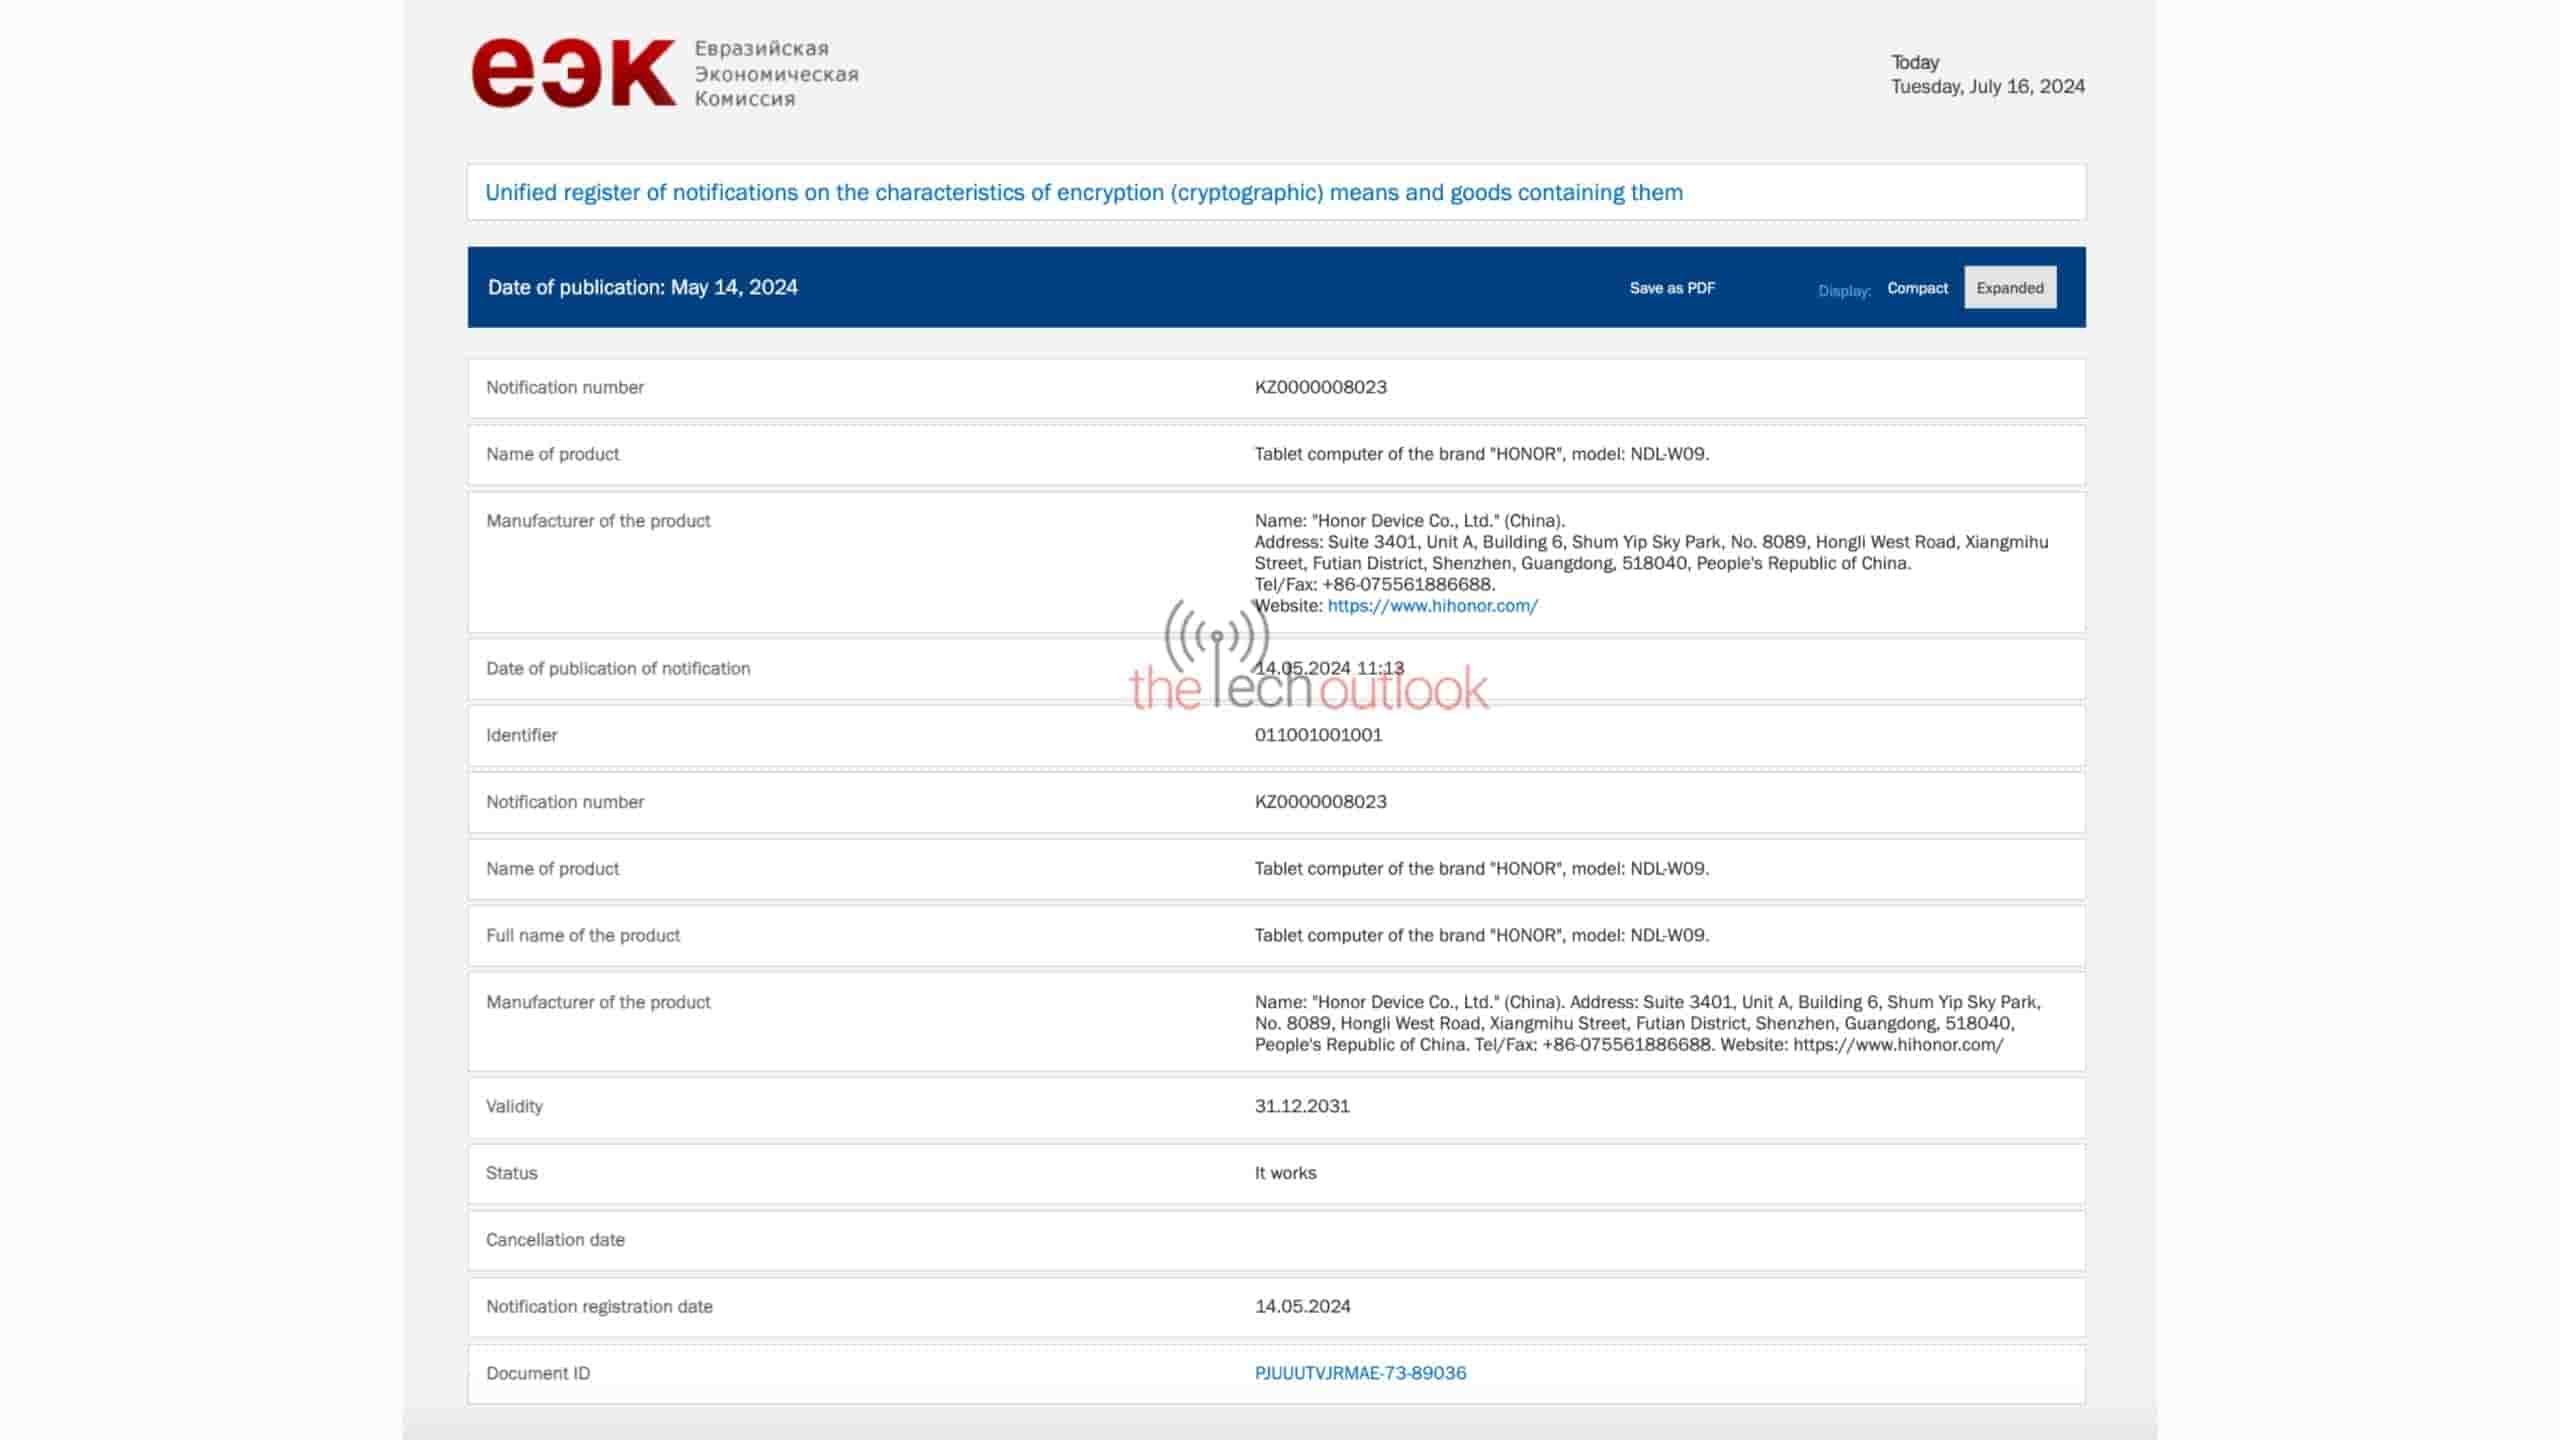Click the Status value It works
This screenshot has height=1440, width=2560.
1285,1173
